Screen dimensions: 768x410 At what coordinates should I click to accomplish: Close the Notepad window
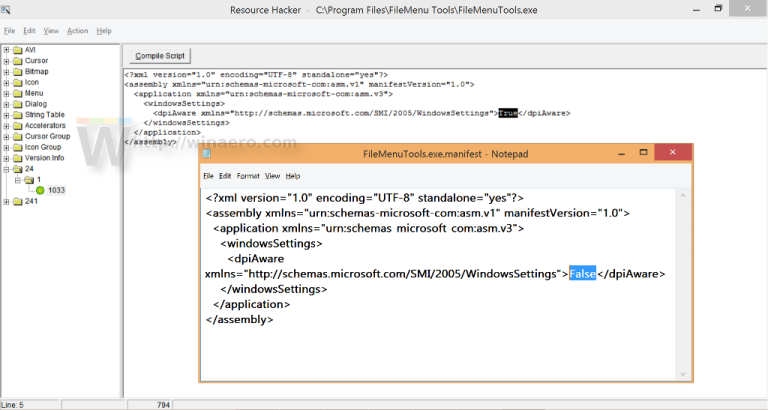tap(680, 153)
